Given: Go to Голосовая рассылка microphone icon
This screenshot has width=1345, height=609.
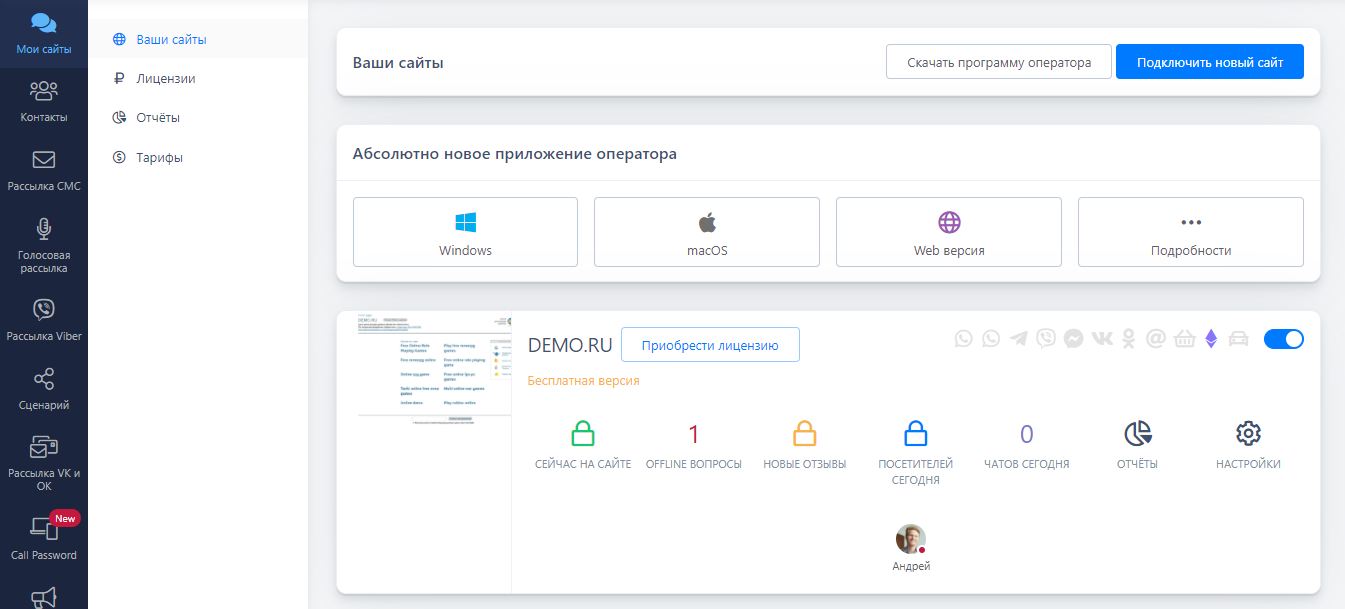Looking at the screenshot, I should (44, 229).
